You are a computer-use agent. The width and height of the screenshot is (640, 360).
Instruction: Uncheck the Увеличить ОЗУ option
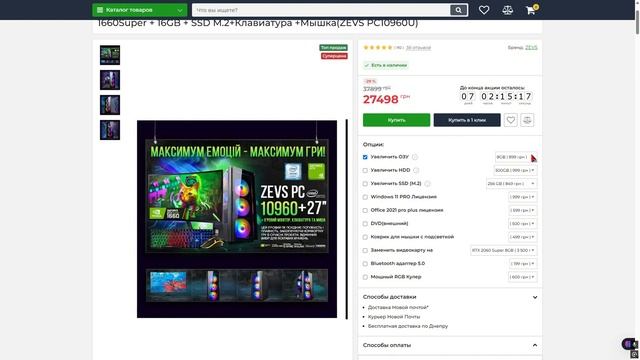click(x=365, y=157)
